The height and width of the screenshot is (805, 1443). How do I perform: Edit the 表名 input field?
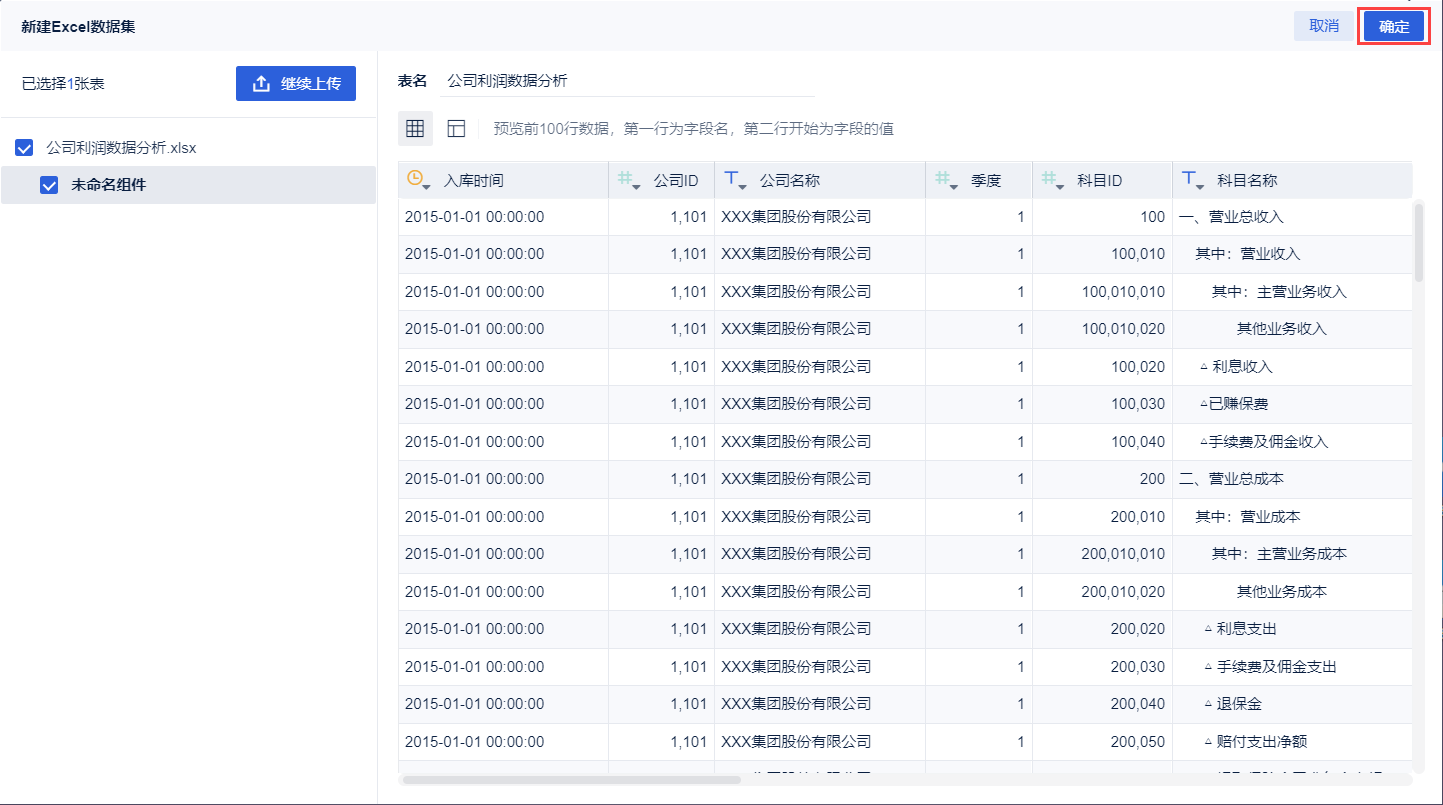pos(627,81)
